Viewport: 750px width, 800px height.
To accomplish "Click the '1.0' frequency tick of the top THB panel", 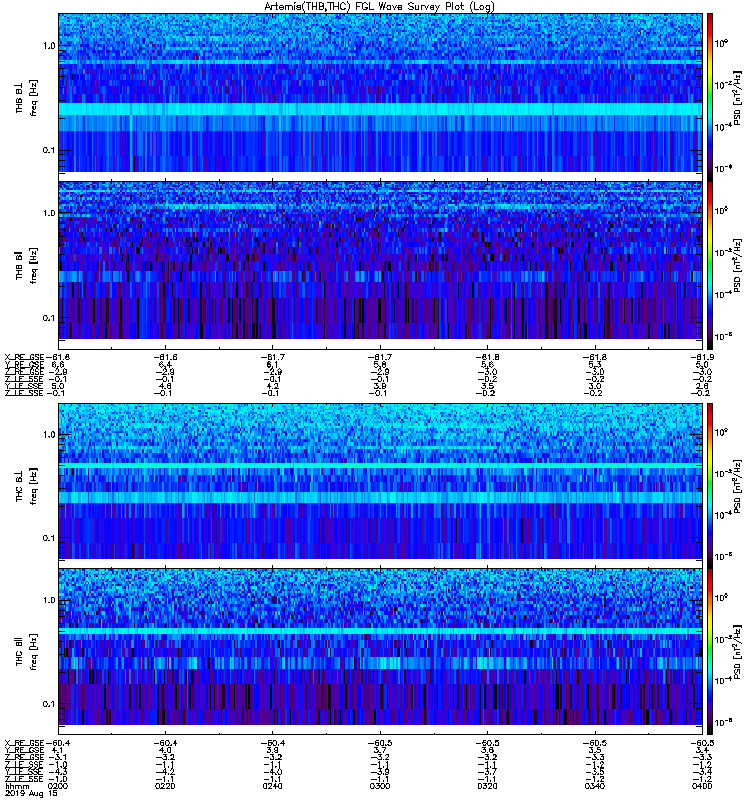I will click(49, 46).
